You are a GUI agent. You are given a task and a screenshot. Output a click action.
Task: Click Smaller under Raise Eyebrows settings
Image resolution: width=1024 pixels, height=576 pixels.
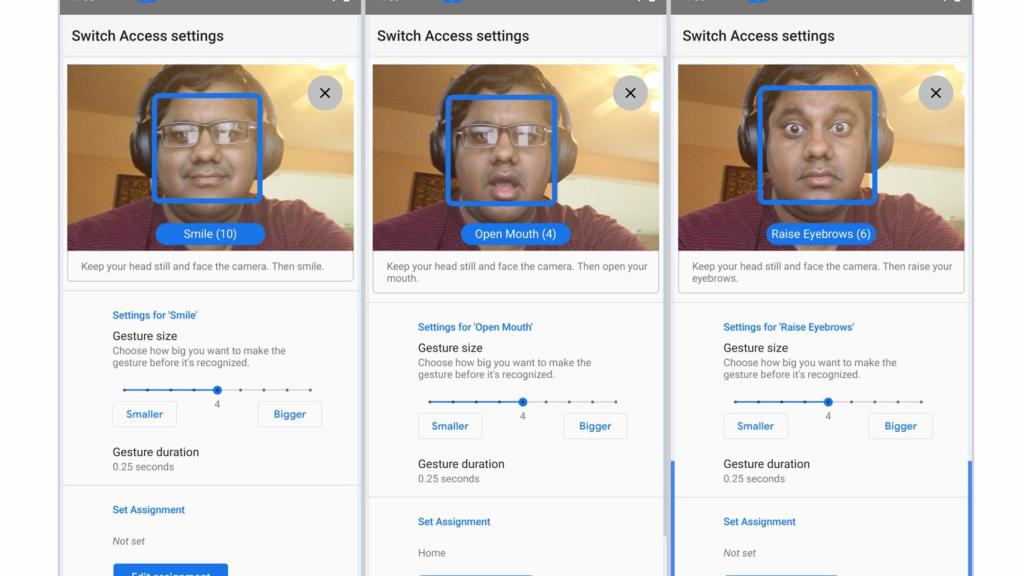click(x=755, y=426)
